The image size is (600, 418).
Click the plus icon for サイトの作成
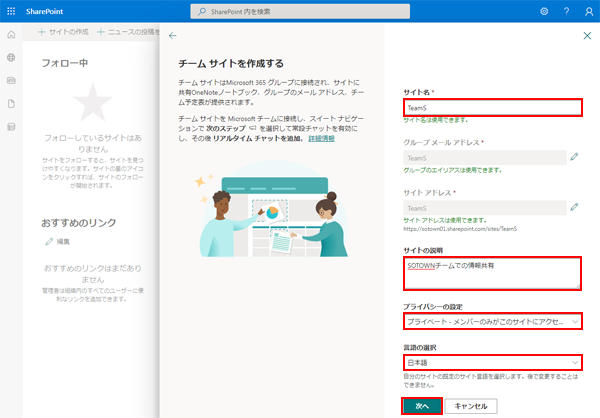click(42, 32)
